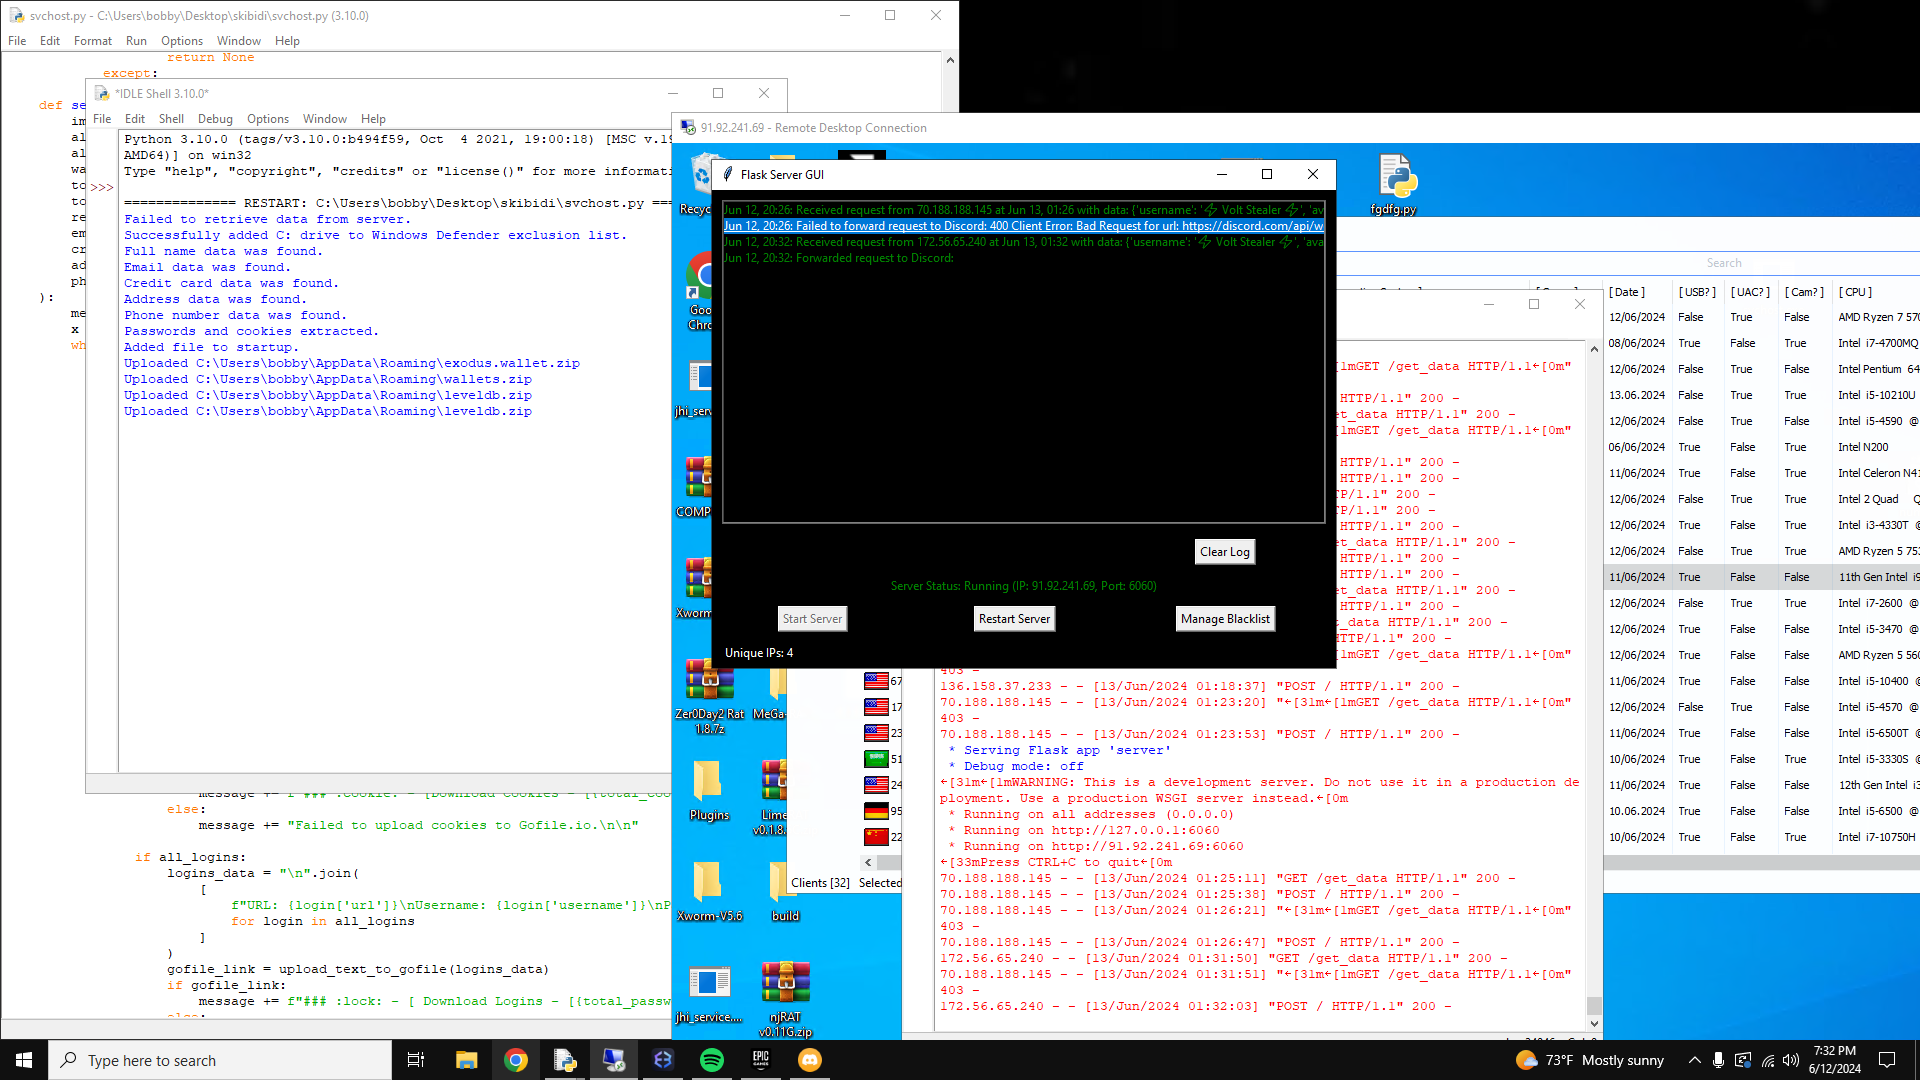Show hidden system tray icons chevron
Image resolution: width=1920 pixels, height=1080 pixels.
tap(1694, 1060)
